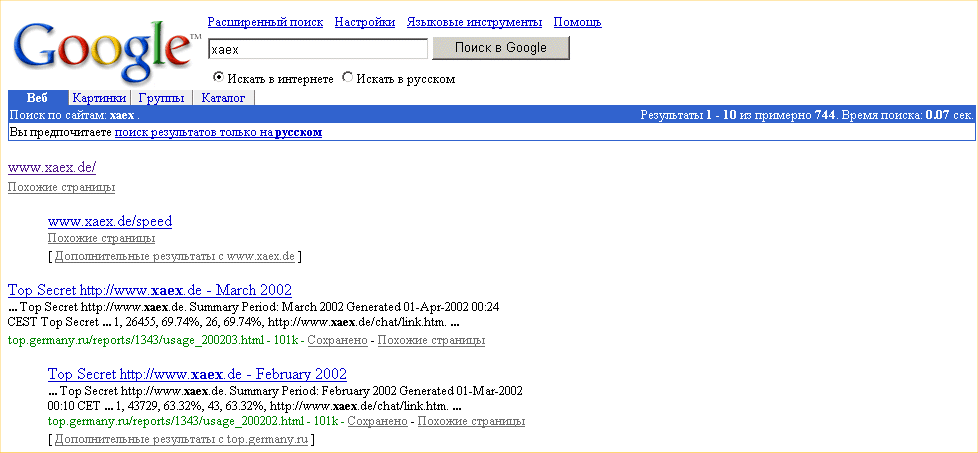The image size is (978, 453).
Task: Click the March 2002 result snippet text
Action: click(253, 315)
